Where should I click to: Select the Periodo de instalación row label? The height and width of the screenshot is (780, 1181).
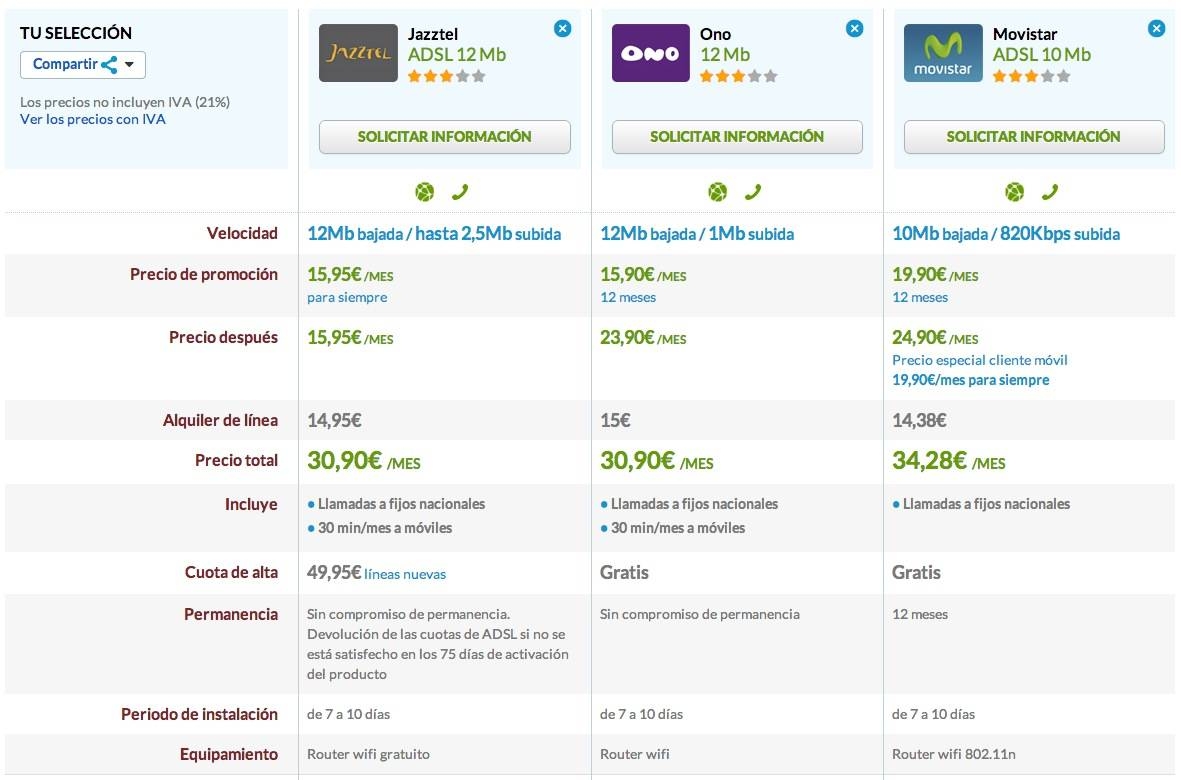[200, 714]
